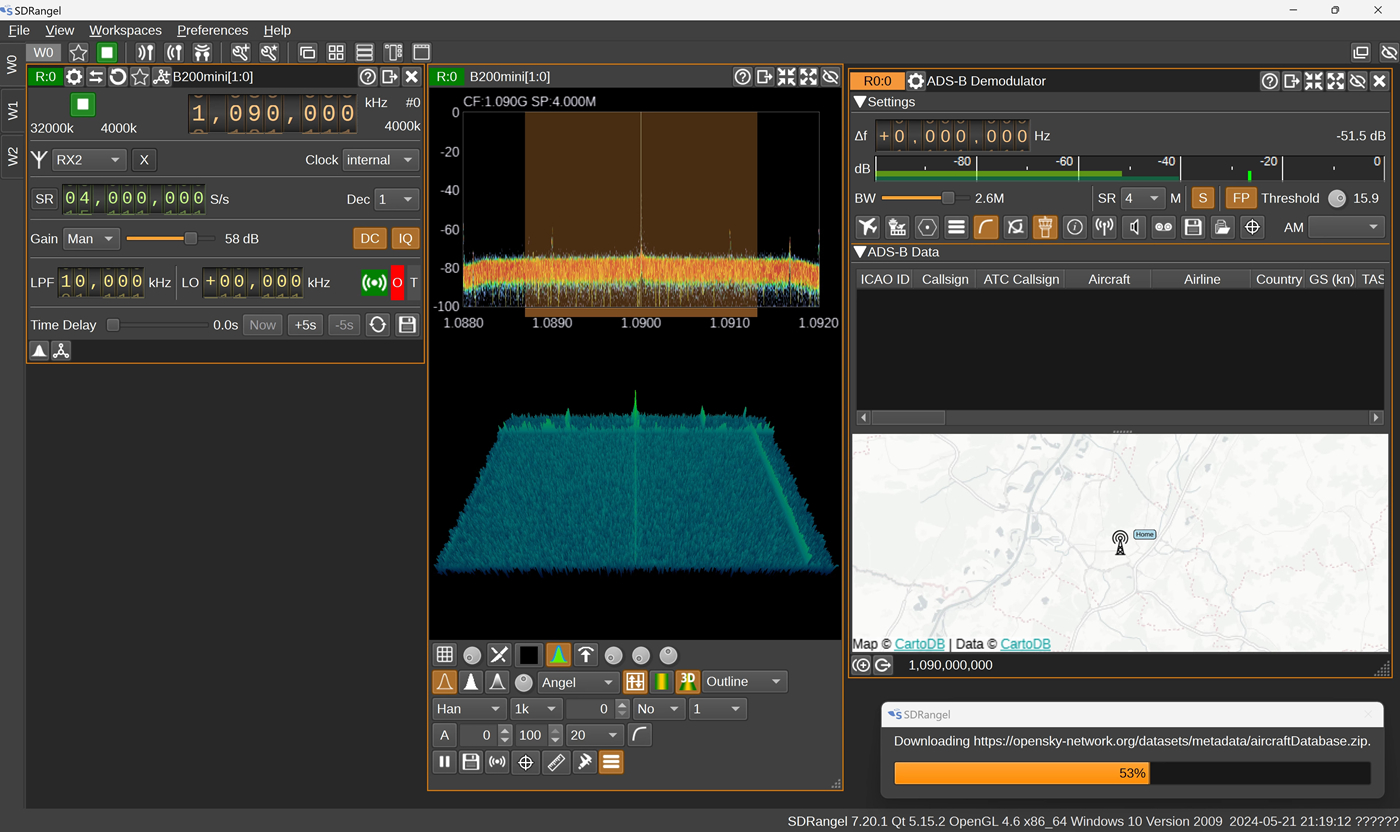Switch to the W1 workspace tab
Viewport: 1400px width, 832px height.
pos(12,110)
